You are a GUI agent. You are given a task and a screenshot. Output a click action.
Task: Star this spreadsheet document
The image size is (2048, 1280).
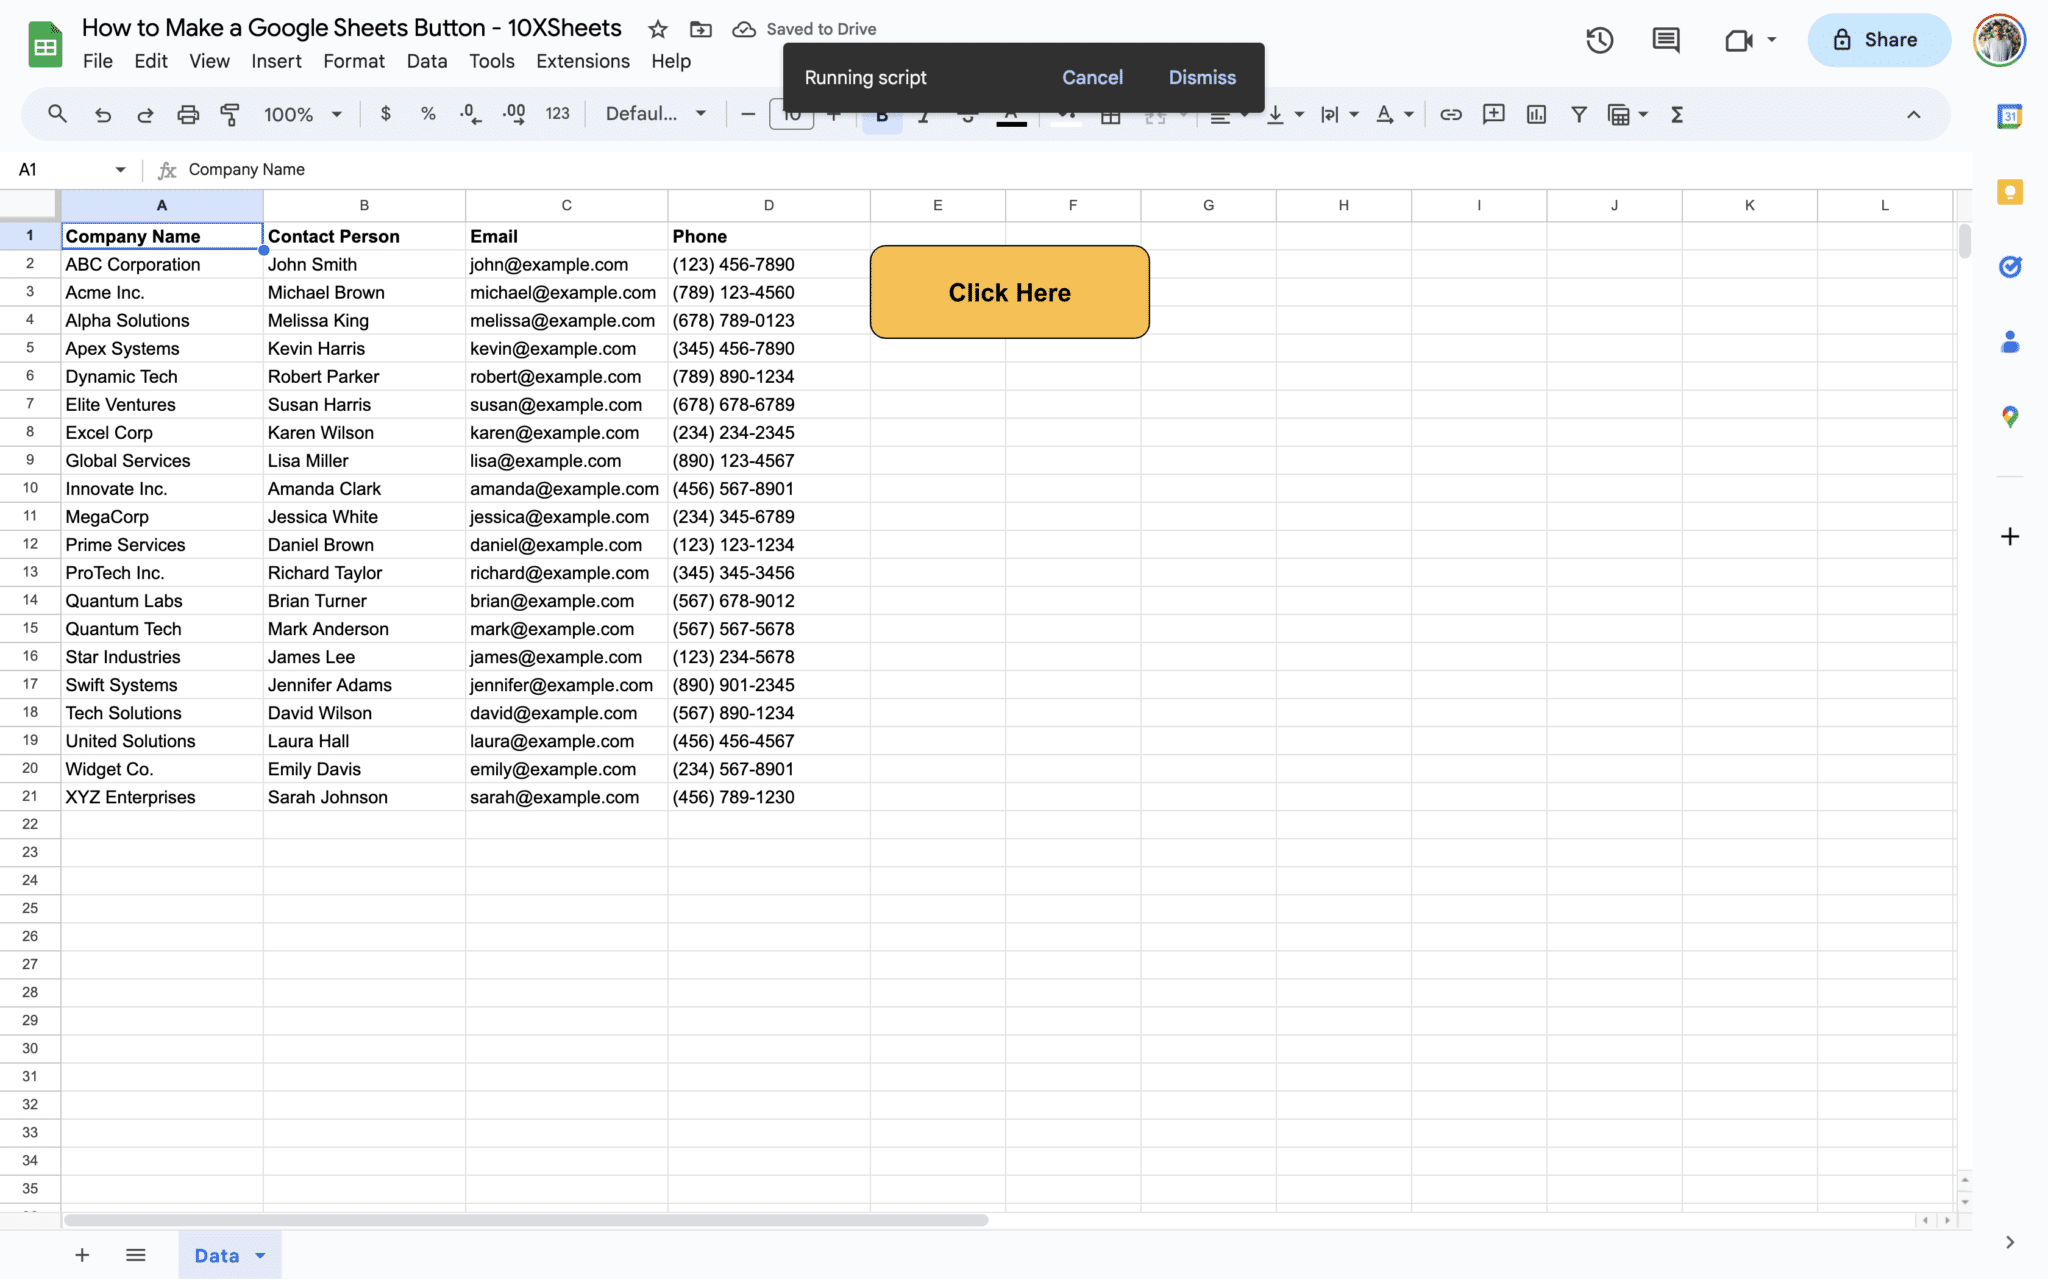[657, 29]
